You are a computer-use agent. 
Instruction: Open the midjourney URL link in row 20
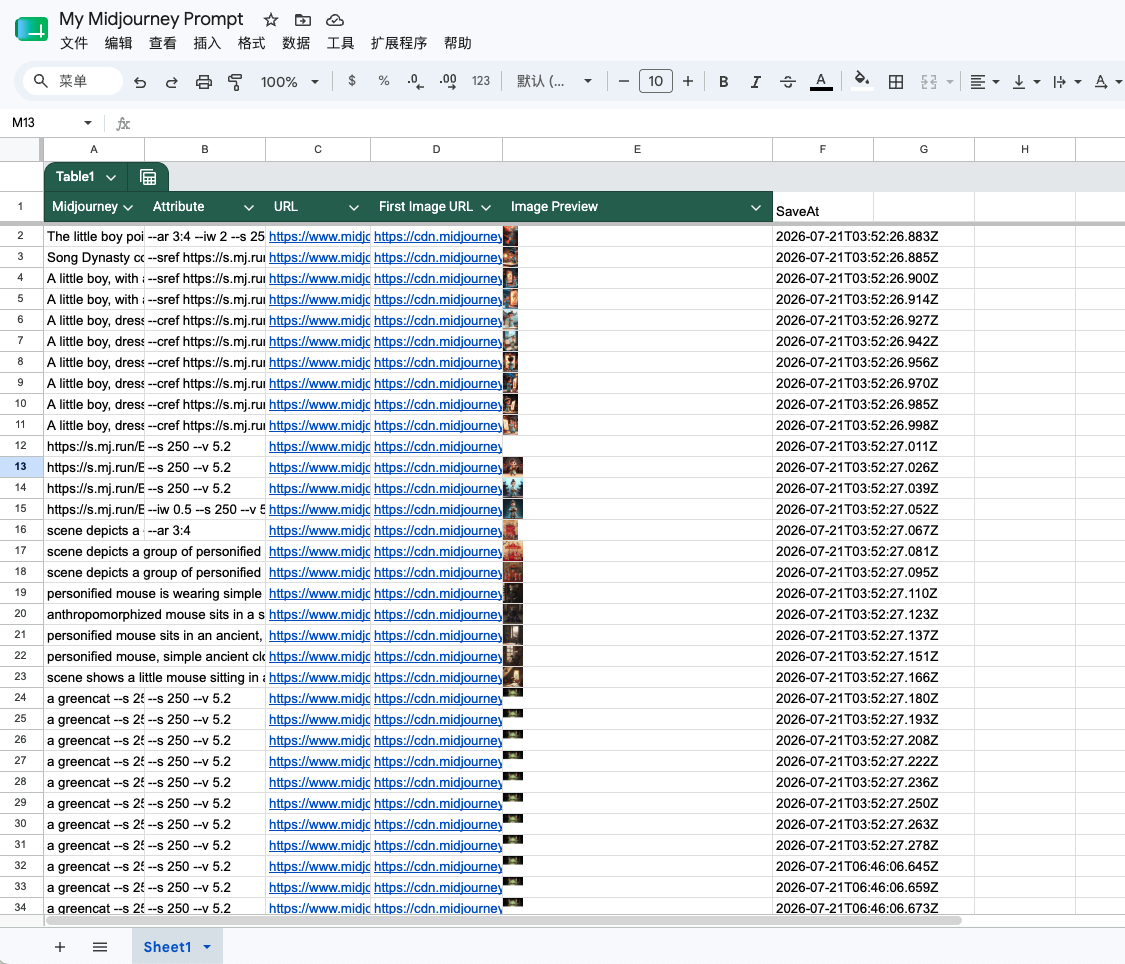319,614
